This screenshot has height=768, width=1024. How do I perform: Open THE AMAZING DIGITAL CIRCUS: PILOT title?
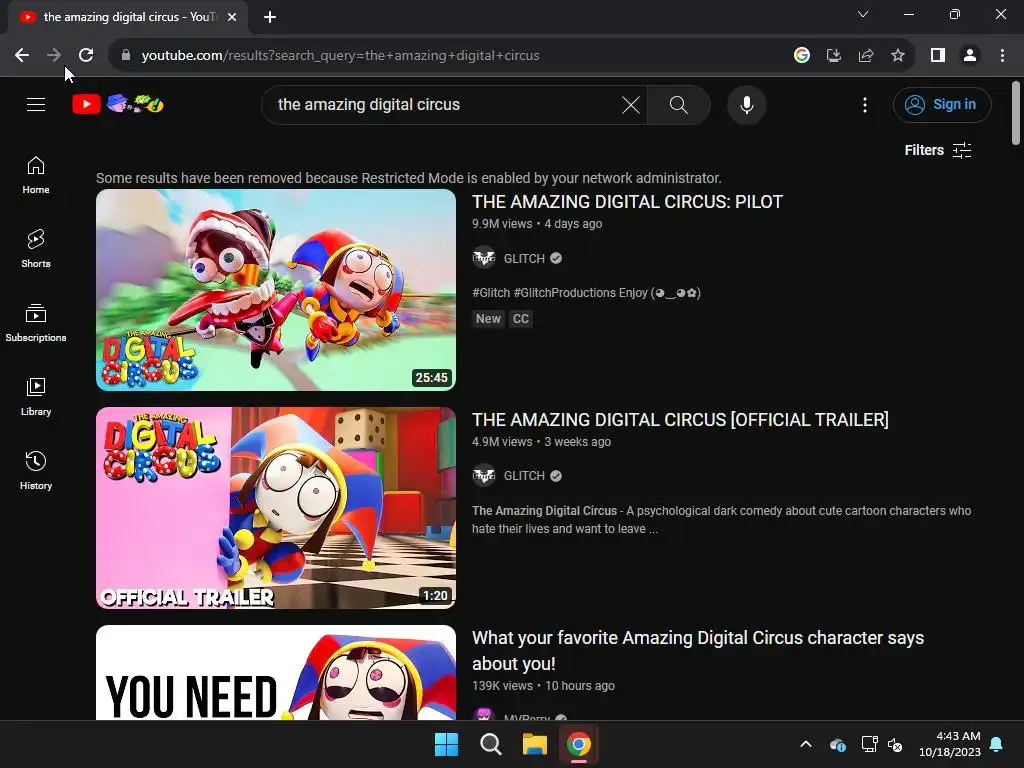[627, 202]
